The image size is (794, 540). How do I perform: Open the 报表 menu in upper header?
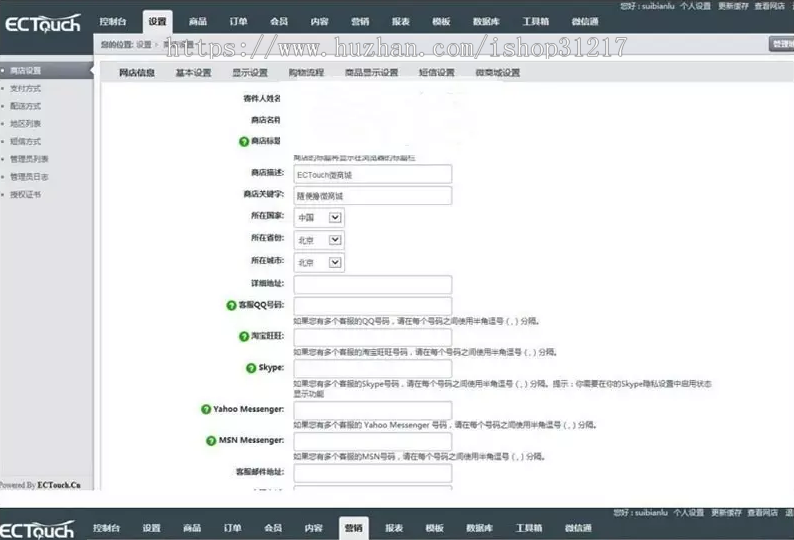click(x=401, y=22)
